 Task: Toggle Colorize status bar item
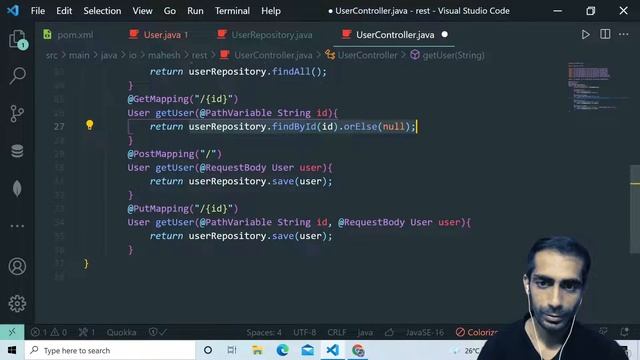click(x=477, y=332)
